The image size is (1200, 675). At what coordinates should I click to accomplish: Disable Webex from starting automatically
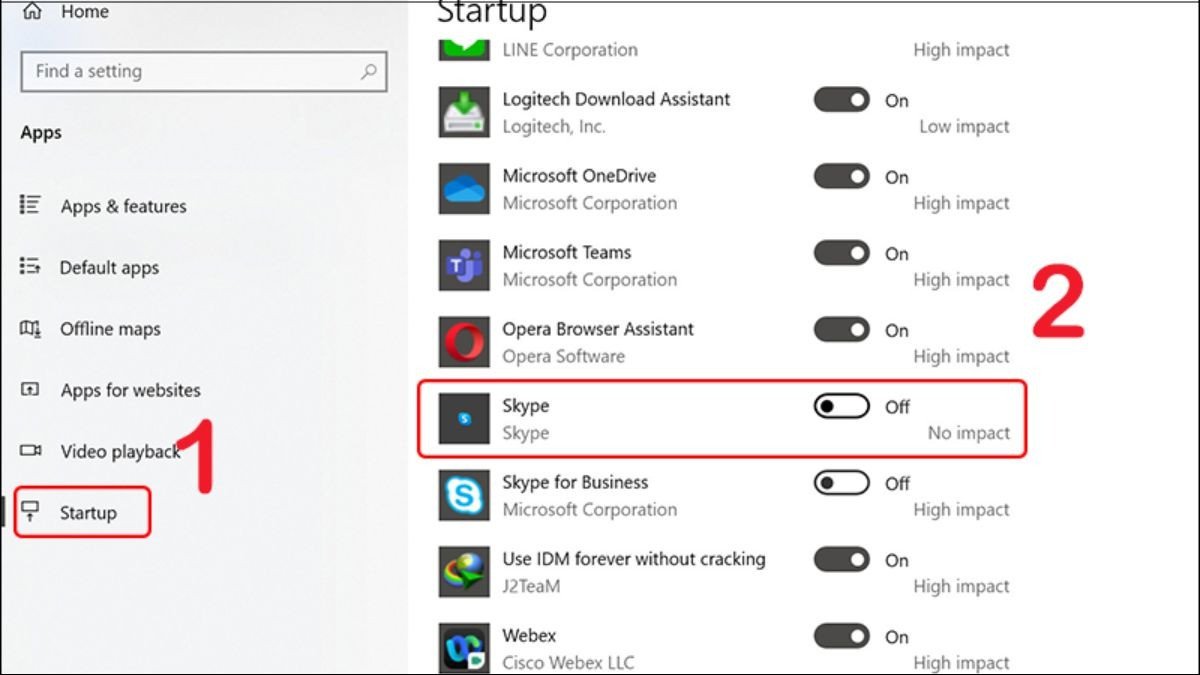click(x=841, y=637)
